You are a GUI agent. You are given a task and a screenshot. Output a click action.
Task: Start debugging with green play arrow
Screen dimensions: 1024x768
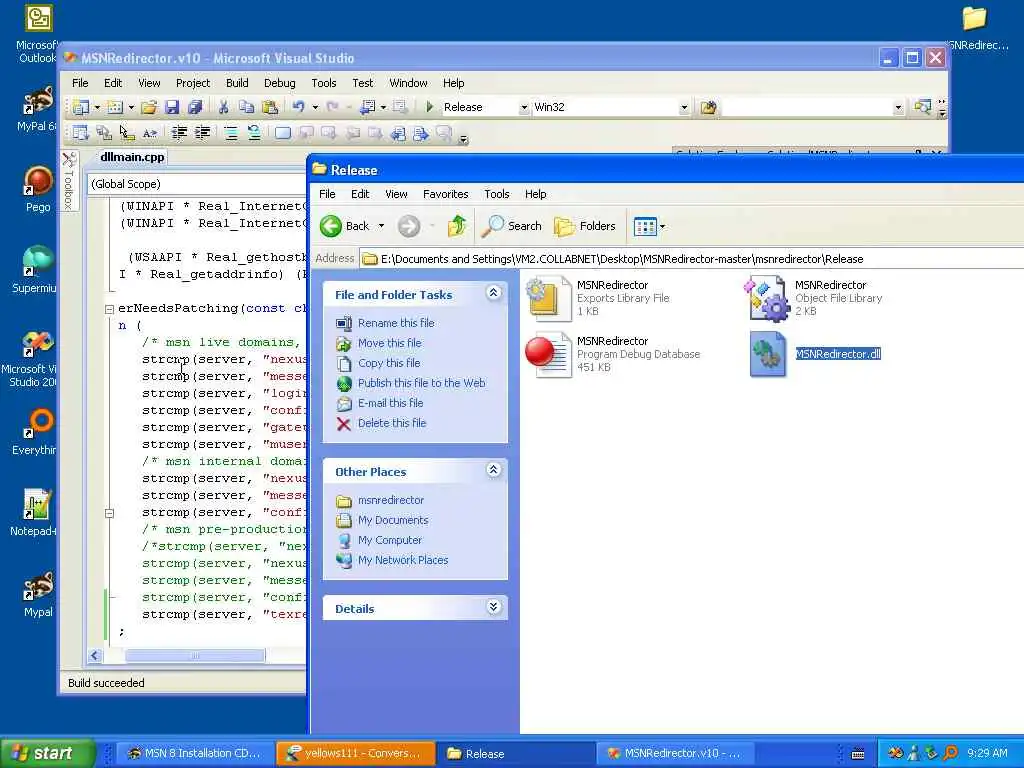(430, 106)
